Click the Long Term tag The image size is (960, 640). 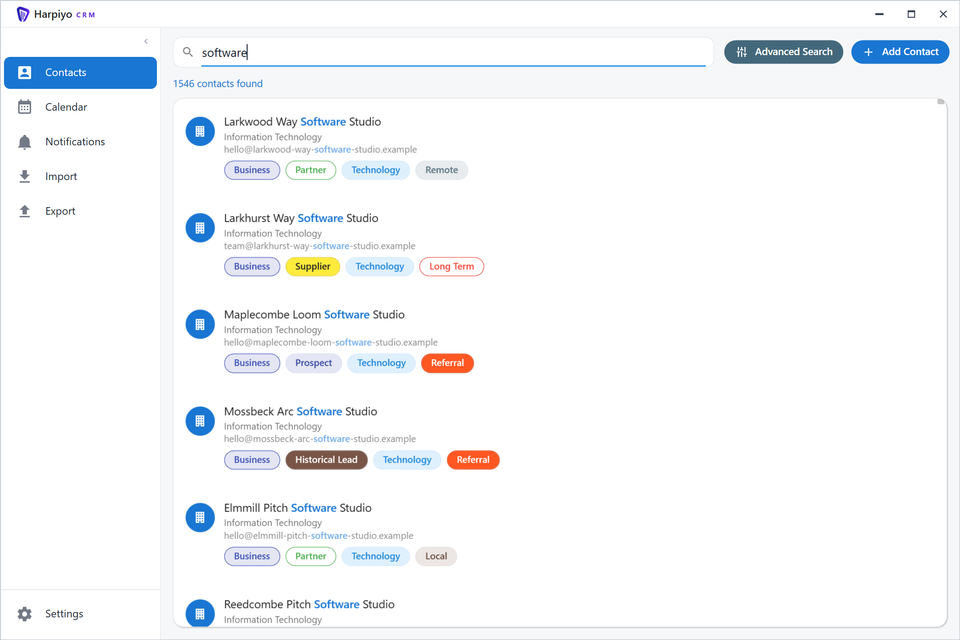tap(451, 266)
